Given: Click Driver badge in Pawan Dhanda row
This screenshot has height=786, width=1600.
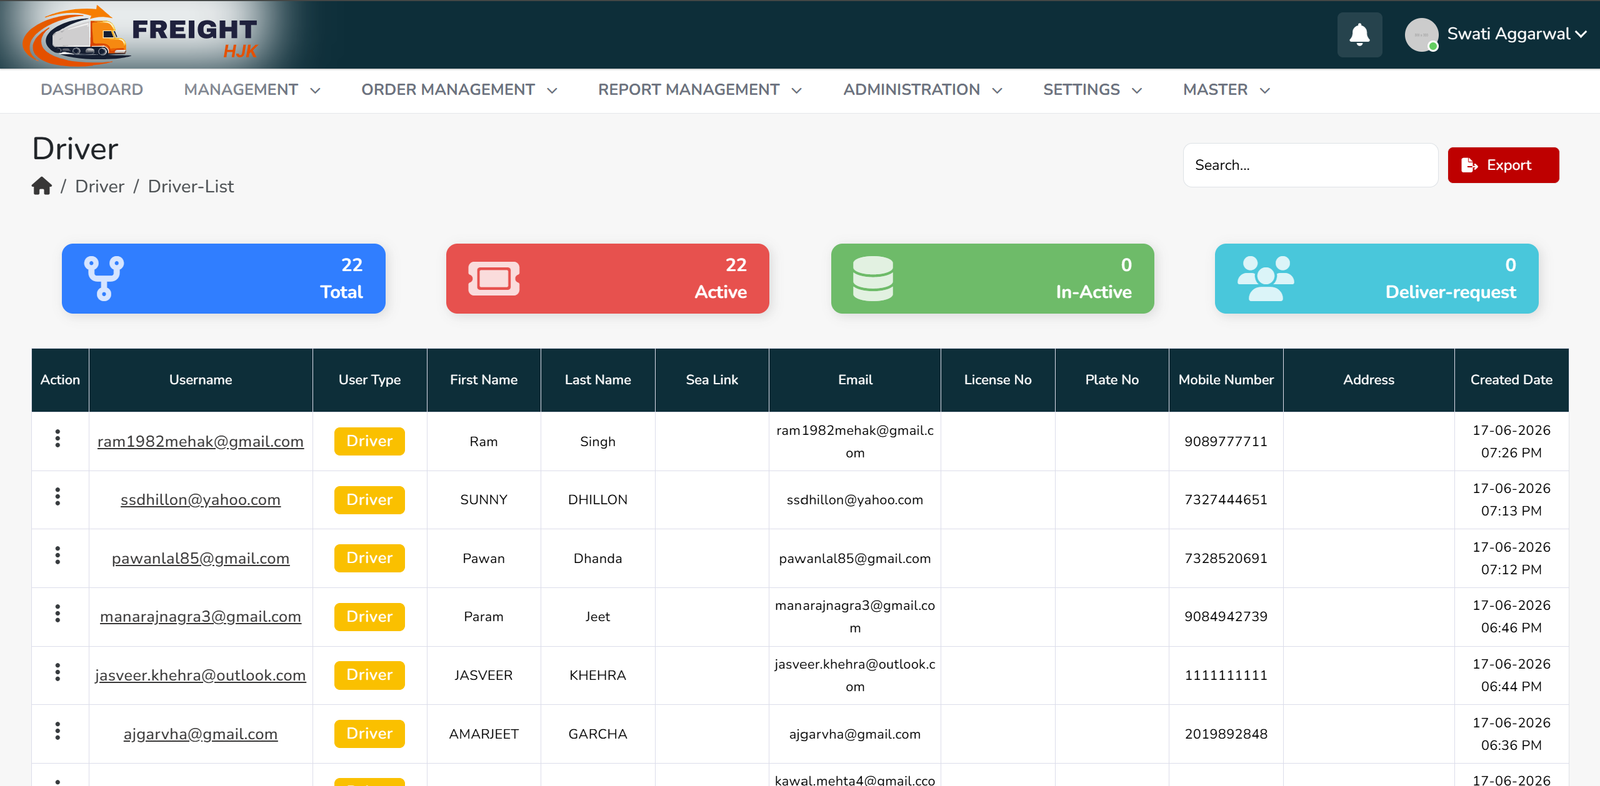Looking at the screenshot, I should [x=370, y=558].
